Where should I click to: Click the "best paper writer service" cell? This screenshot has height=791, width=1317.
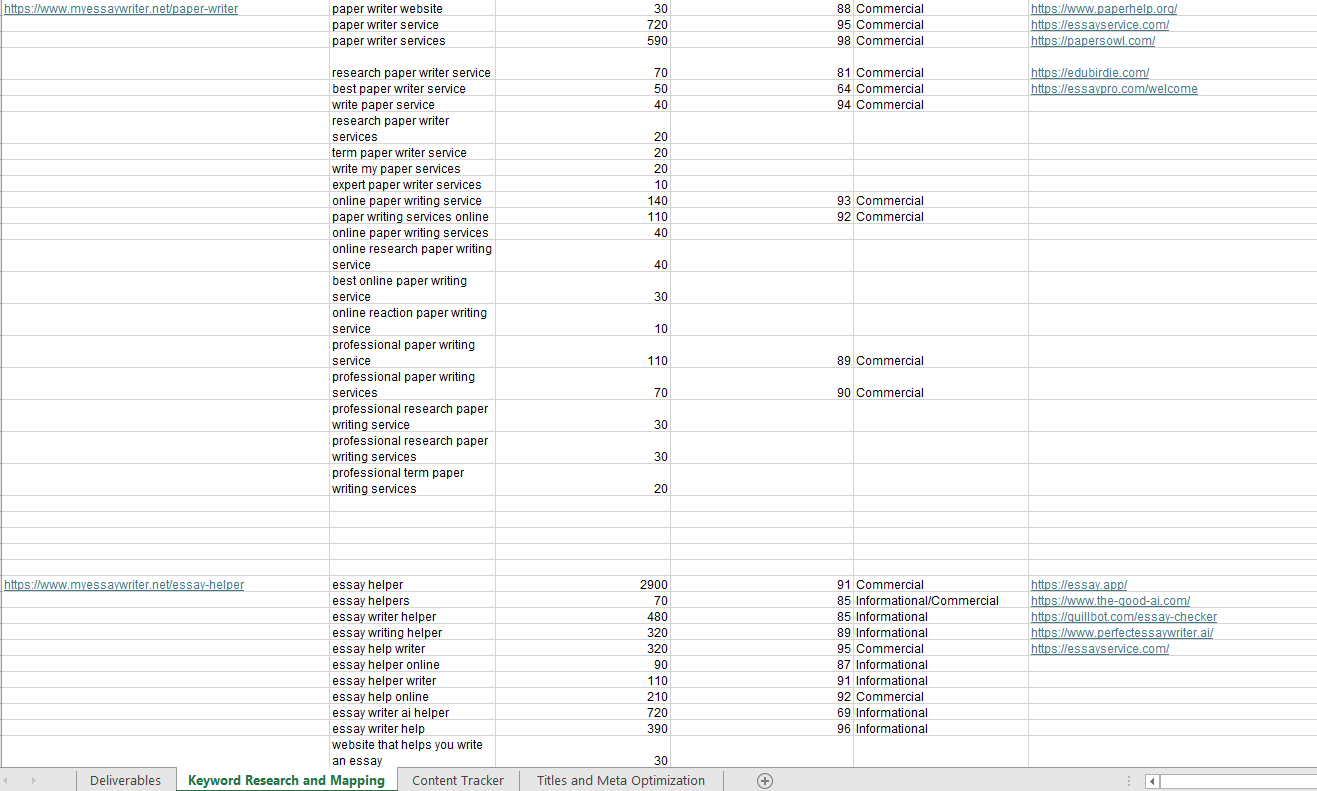[x=412, y=89]
